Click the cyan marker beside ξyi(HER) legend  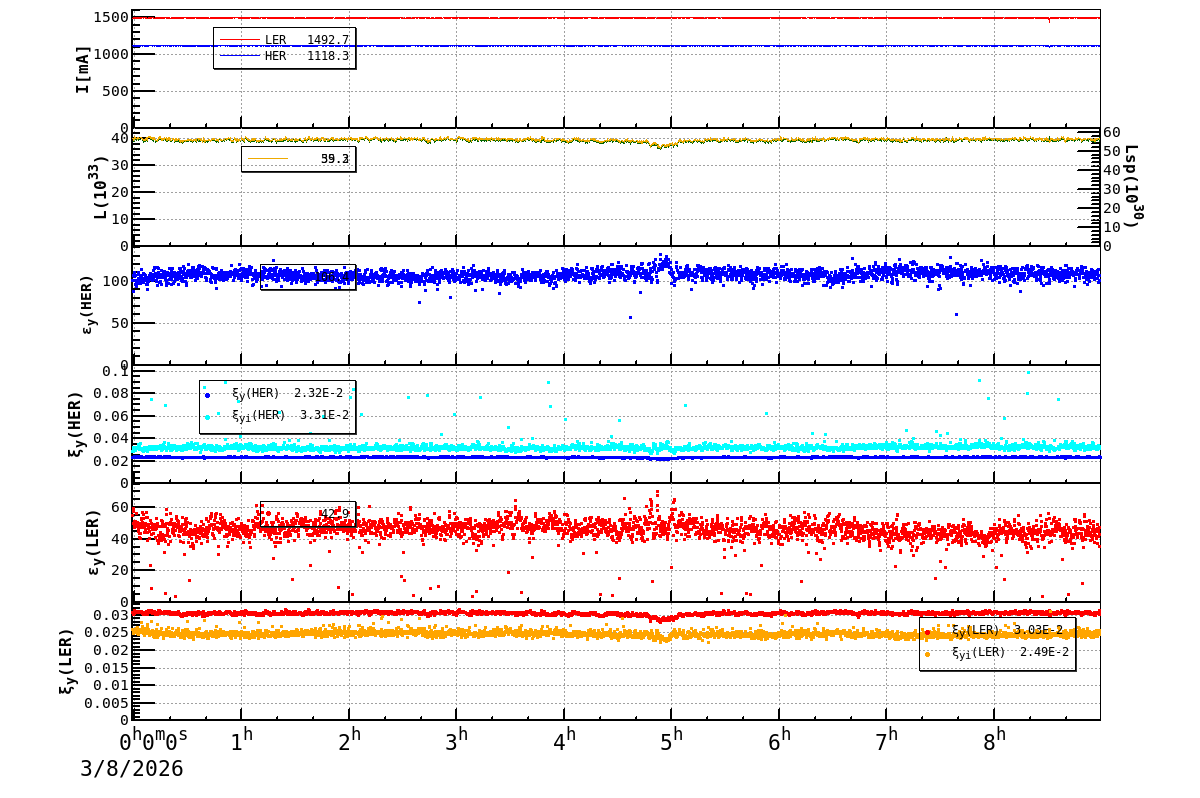(207, 416)
